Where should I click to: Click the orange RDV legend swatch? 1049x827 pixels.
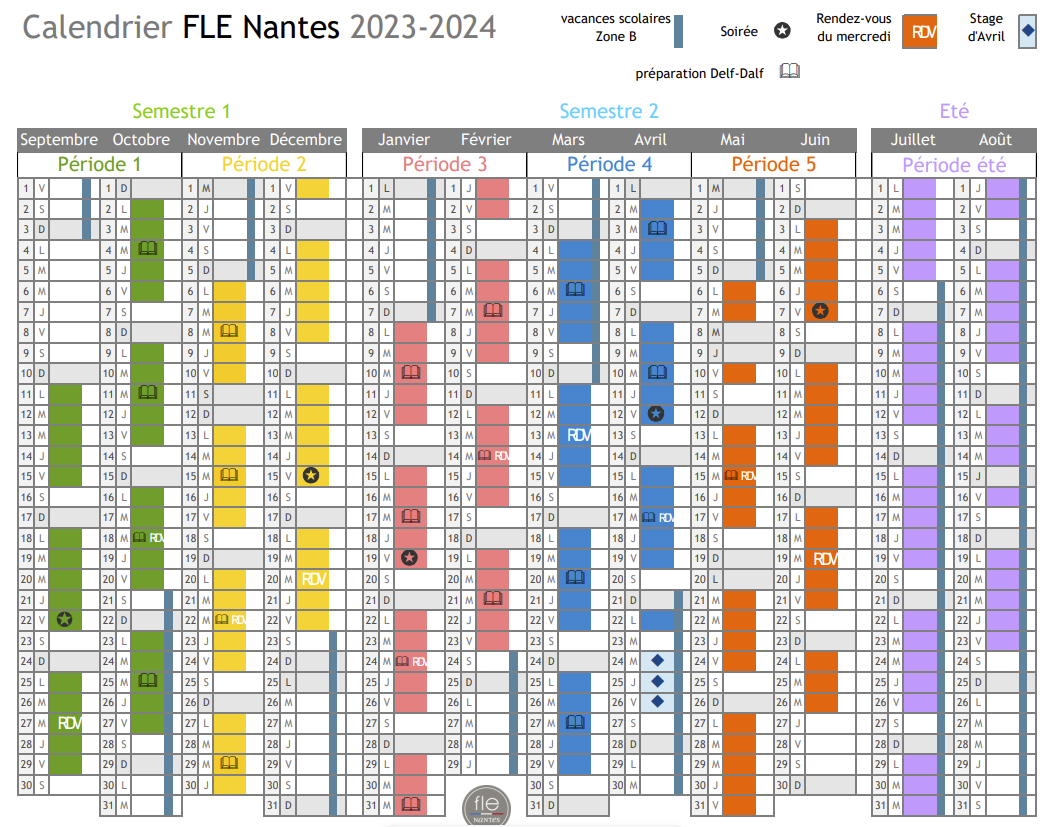[920, 31]
